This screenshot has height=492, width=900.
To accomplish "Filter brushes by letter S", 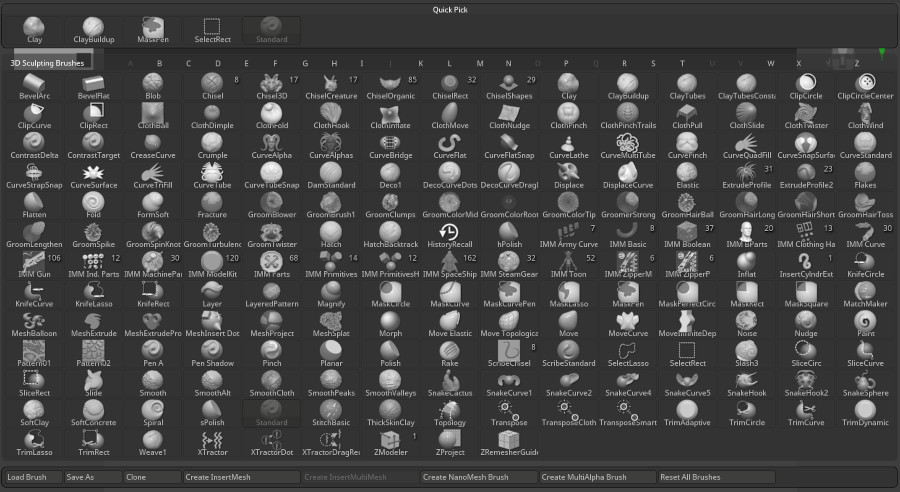I will pos(653,63).
